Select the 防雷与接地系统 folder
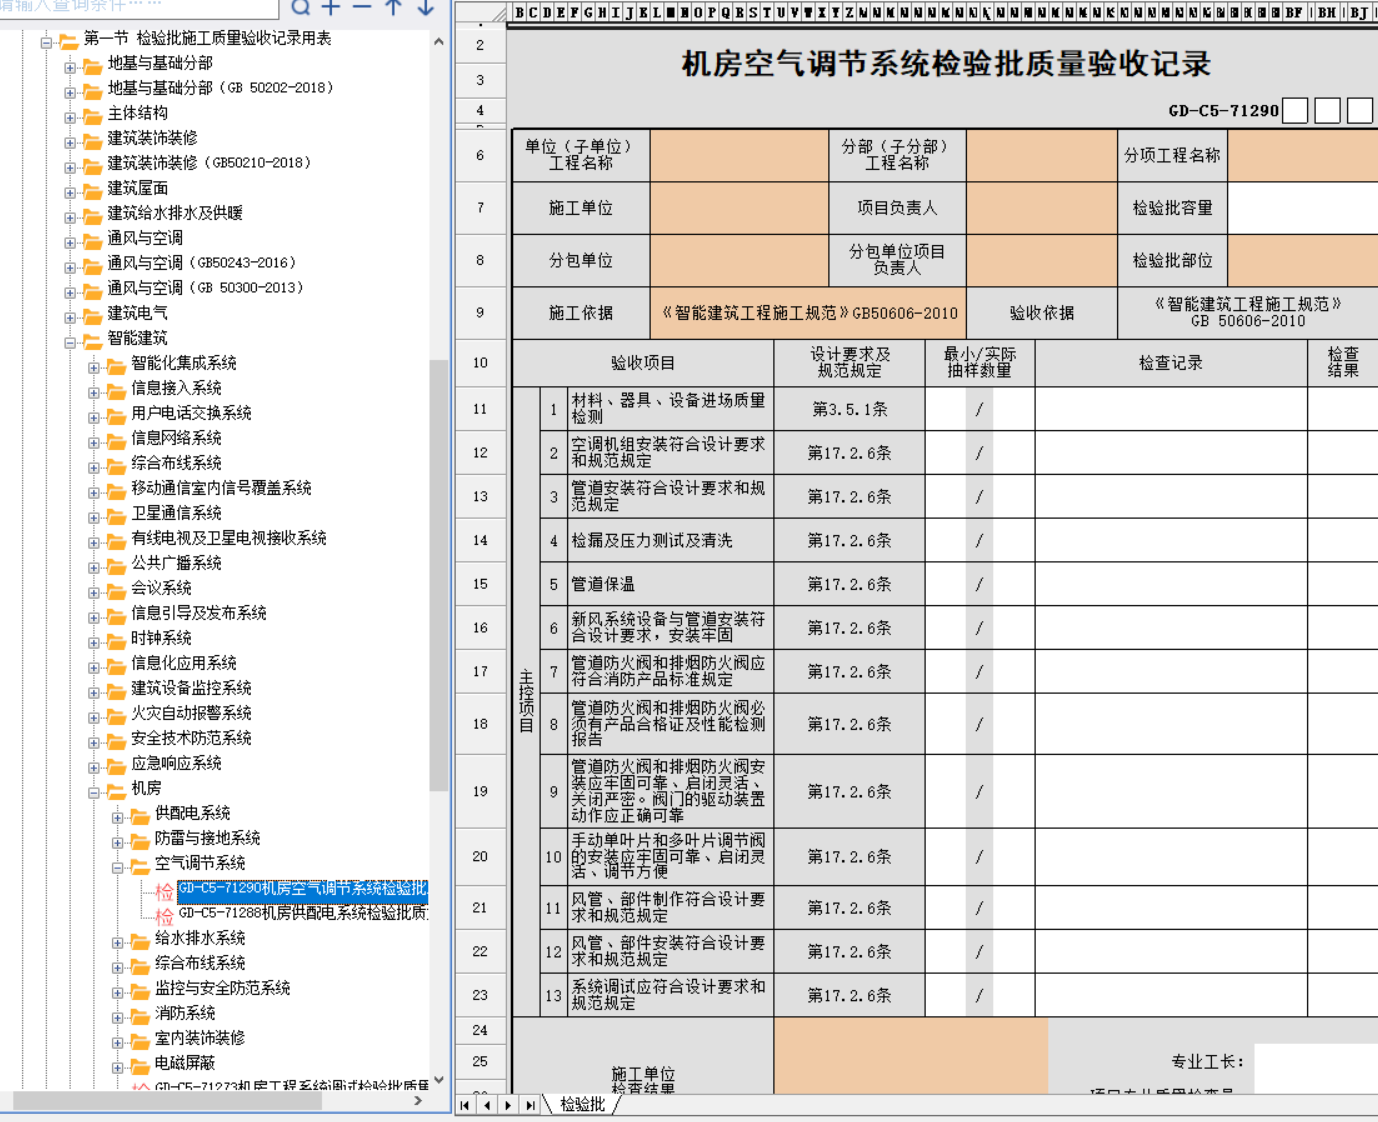Viewport: 1378px width, 1122px height. [207, 838]
